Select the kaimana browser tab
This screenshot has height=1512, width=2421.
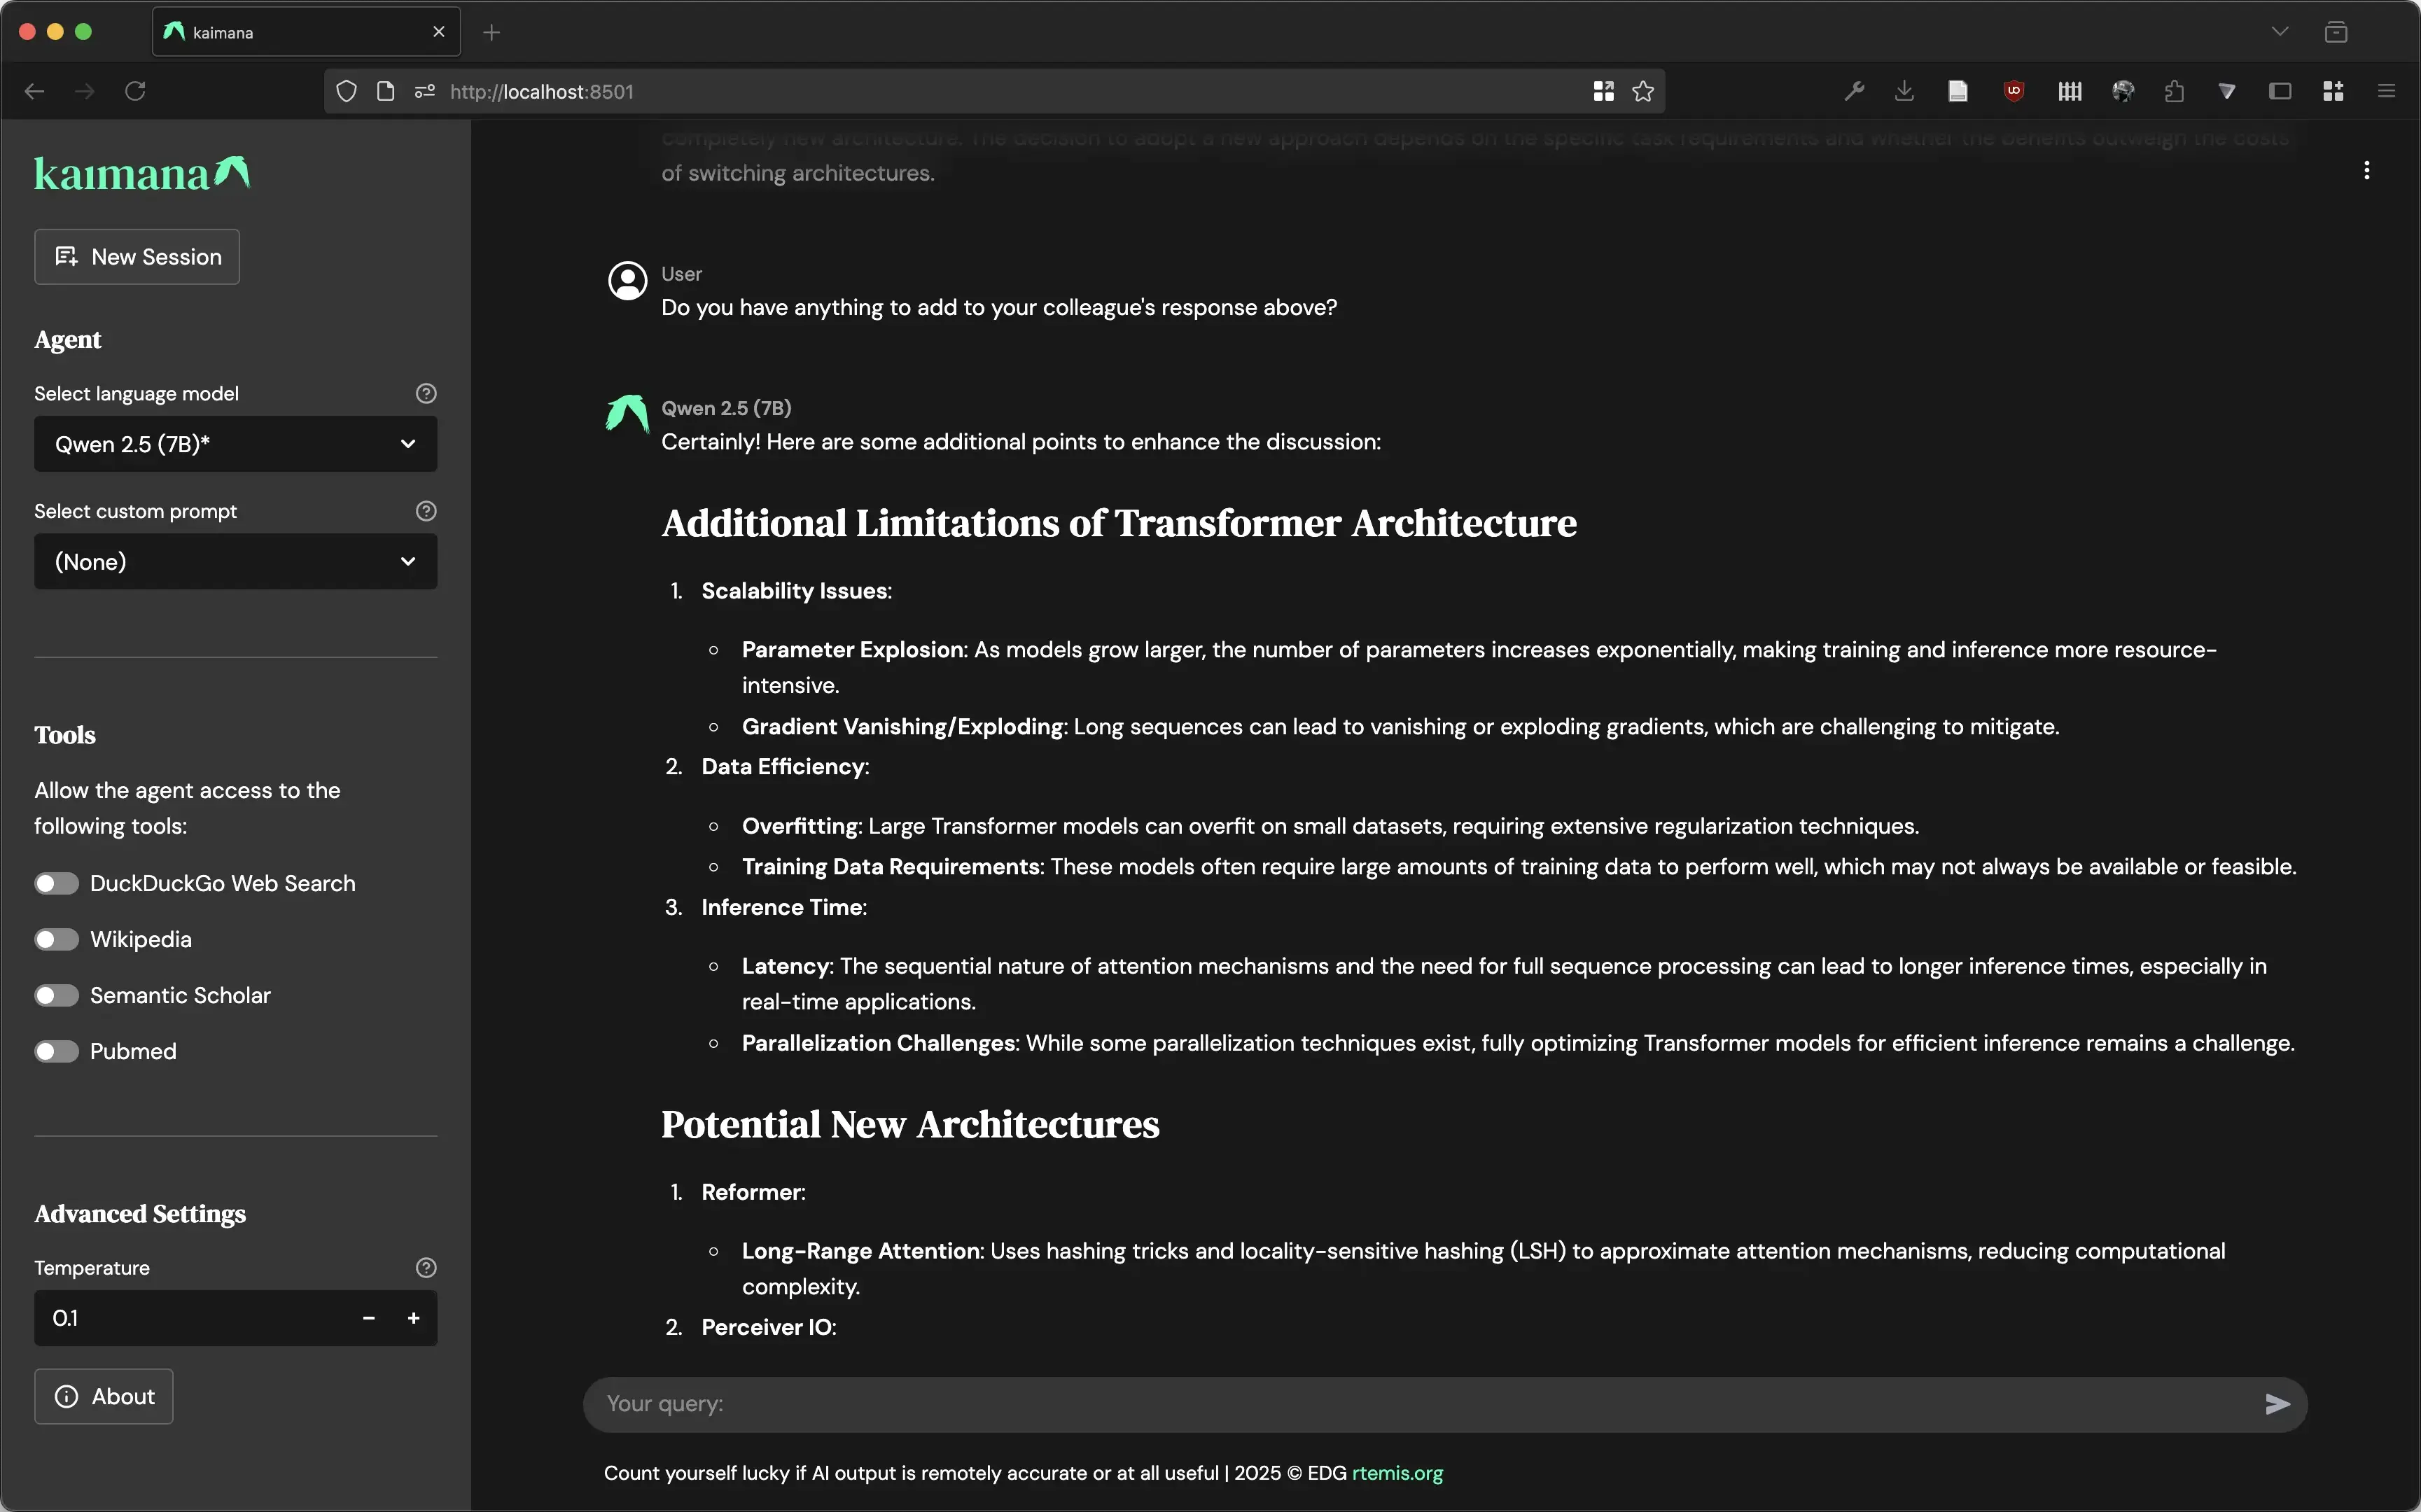[x=290, y=32]
